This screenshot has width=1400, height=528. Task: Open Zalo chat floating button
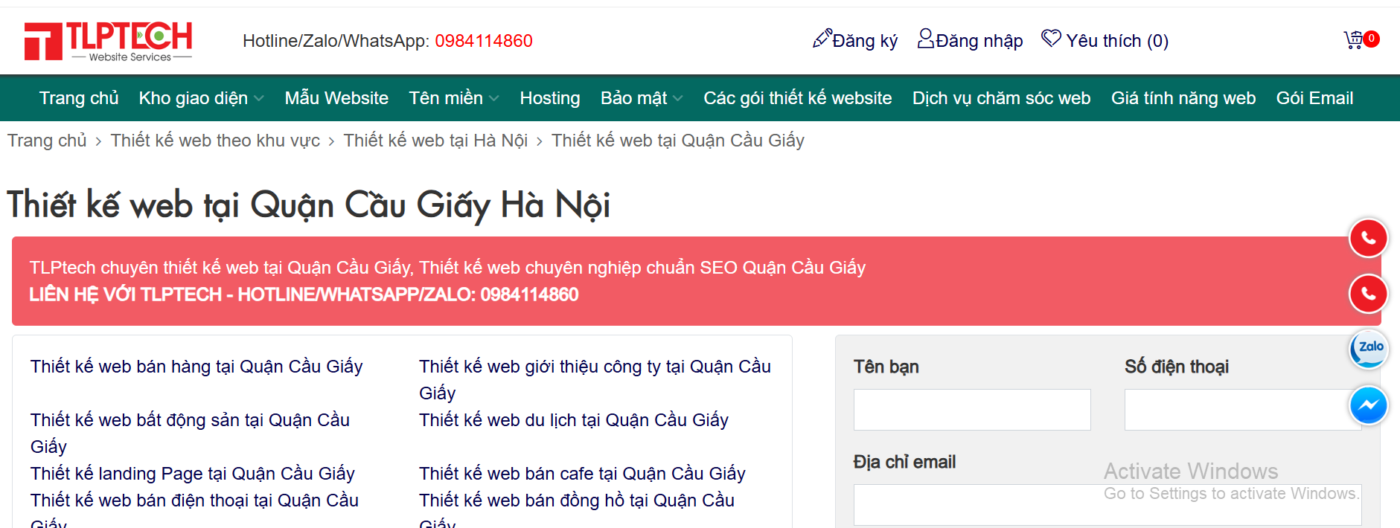(1368, 349)
